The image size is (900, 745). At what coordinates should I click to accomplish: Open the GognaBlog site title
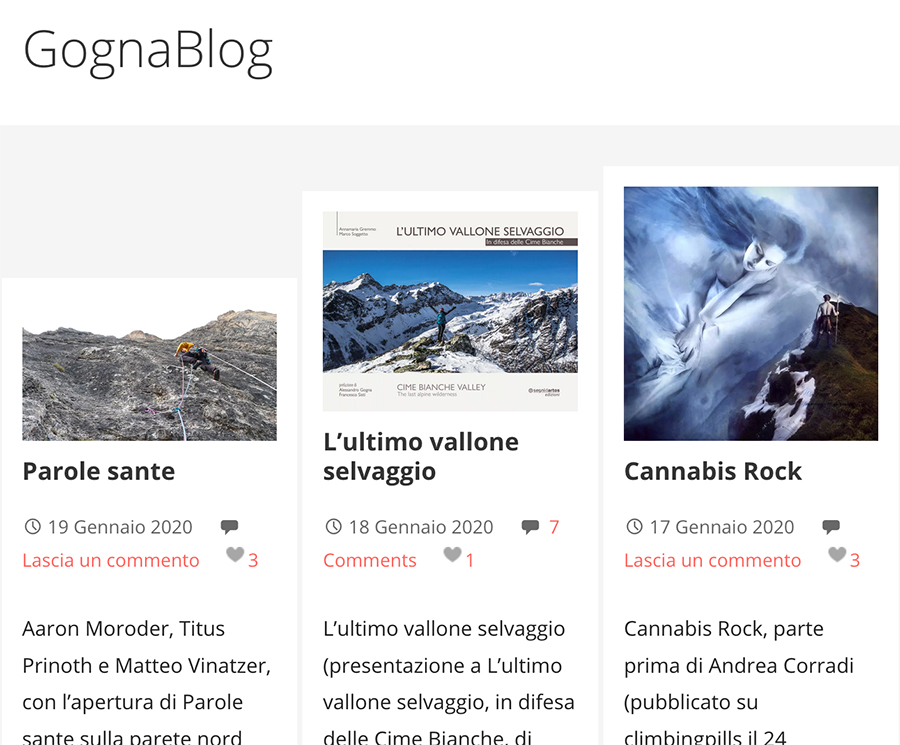point(148,51)
